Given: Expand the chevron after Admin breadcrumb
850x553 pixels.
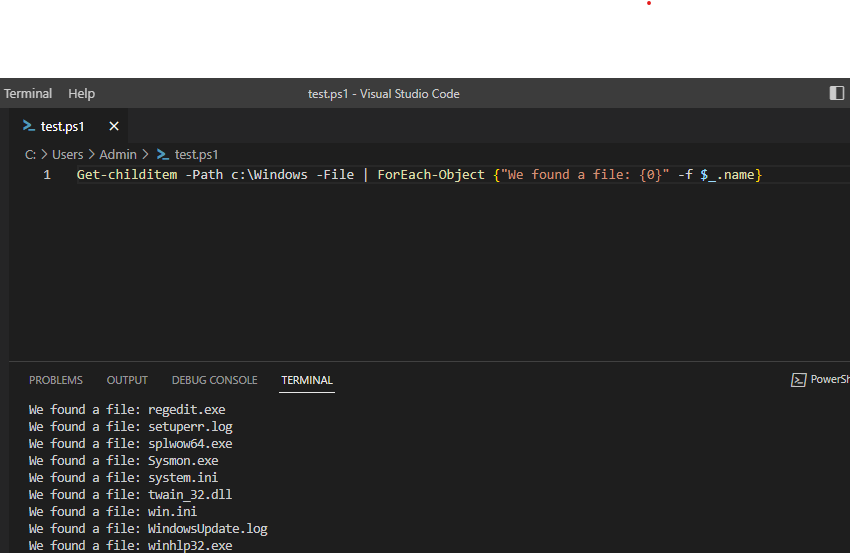Looking at the screenshot, I should (x=145, y=155).
